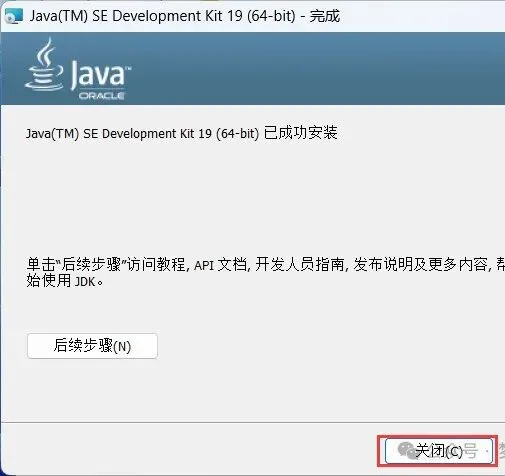The width and height of the screenshot is (505, 476).
Task: Click the Java wordmark in banner
Action: coord(101,75)
